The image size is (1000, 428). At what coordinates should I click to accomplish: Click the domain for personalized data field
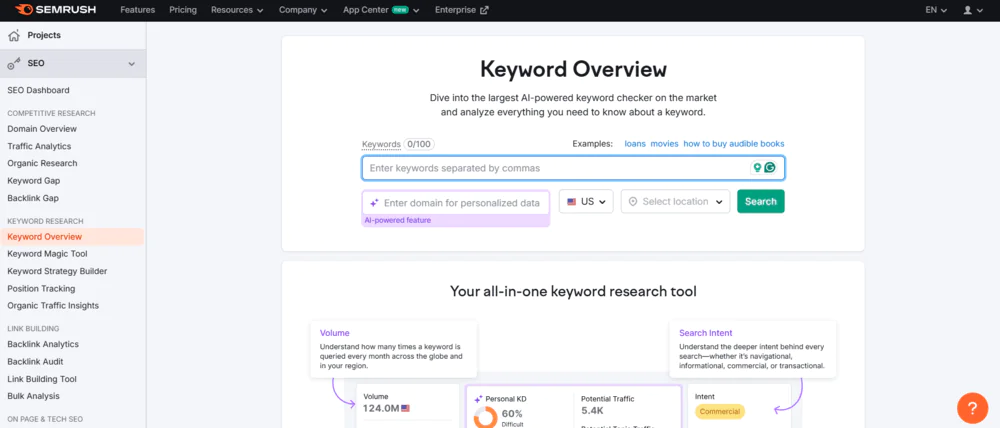coord(460,202)
